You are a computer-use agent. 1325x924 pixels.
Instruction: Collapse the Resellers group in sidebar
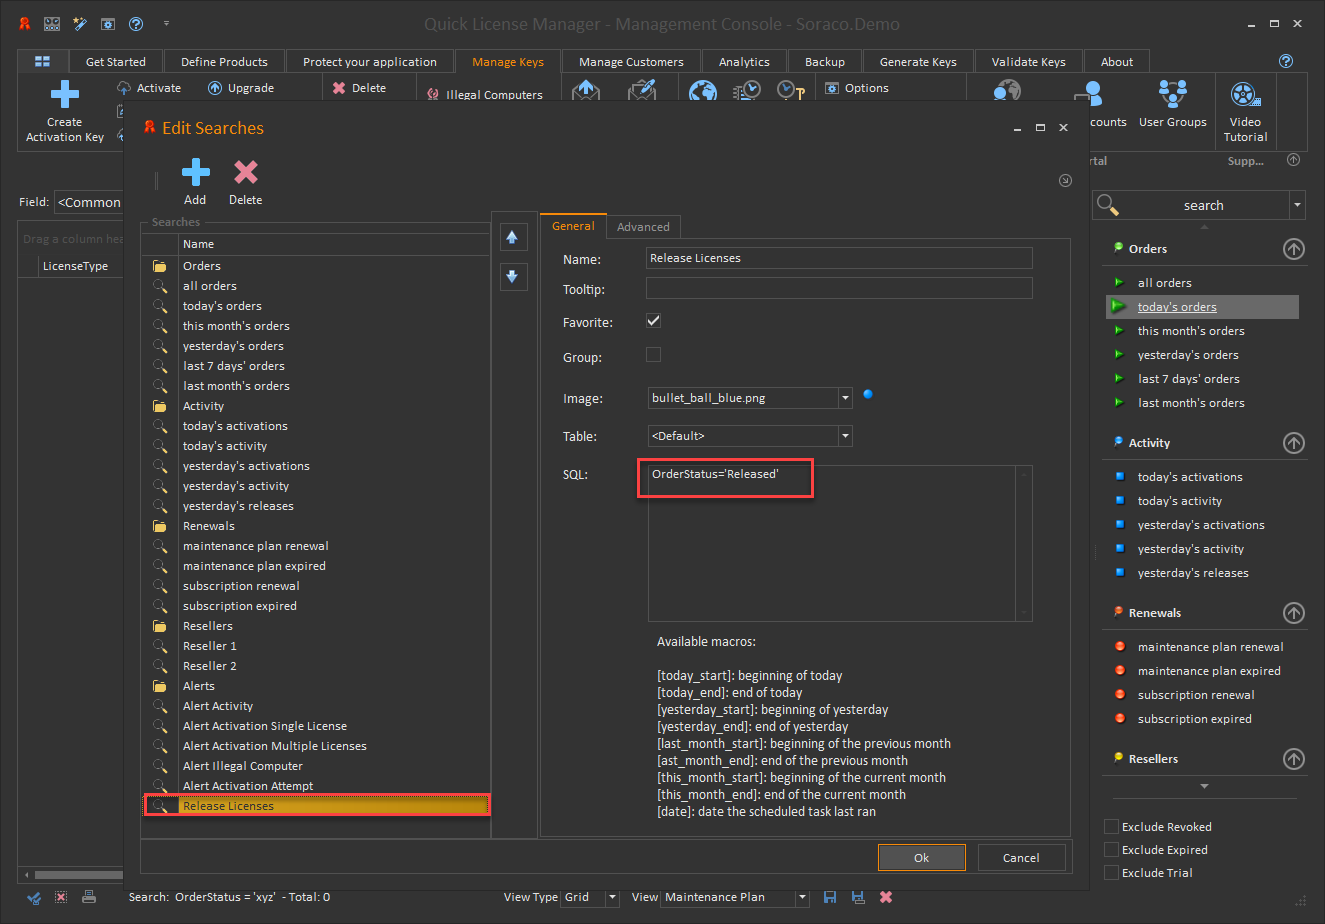click(x=1294, y=759)
